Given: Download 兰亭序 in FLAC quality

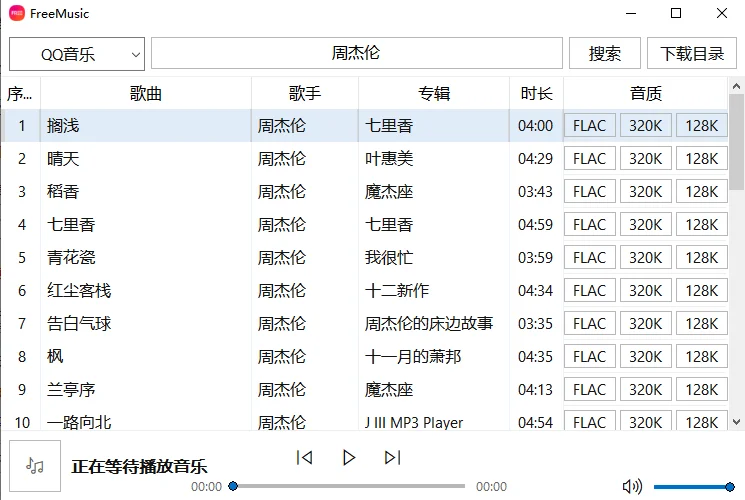Looking at the screenshot, I should click(590, 390).
